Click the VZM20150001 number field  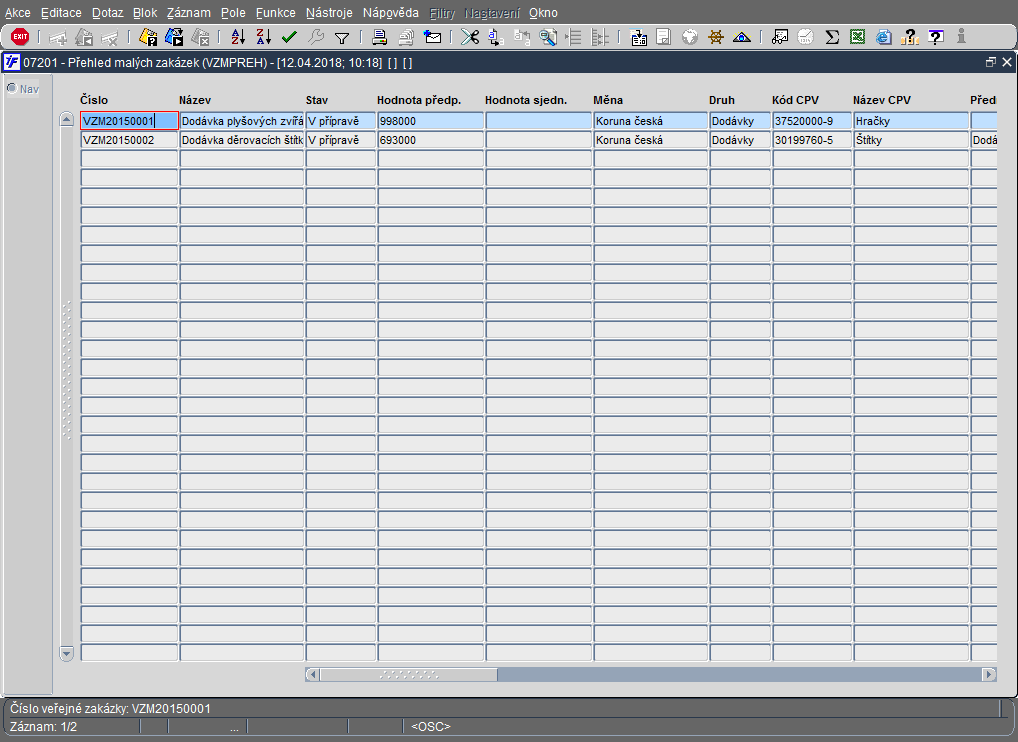tap(129, 121)
